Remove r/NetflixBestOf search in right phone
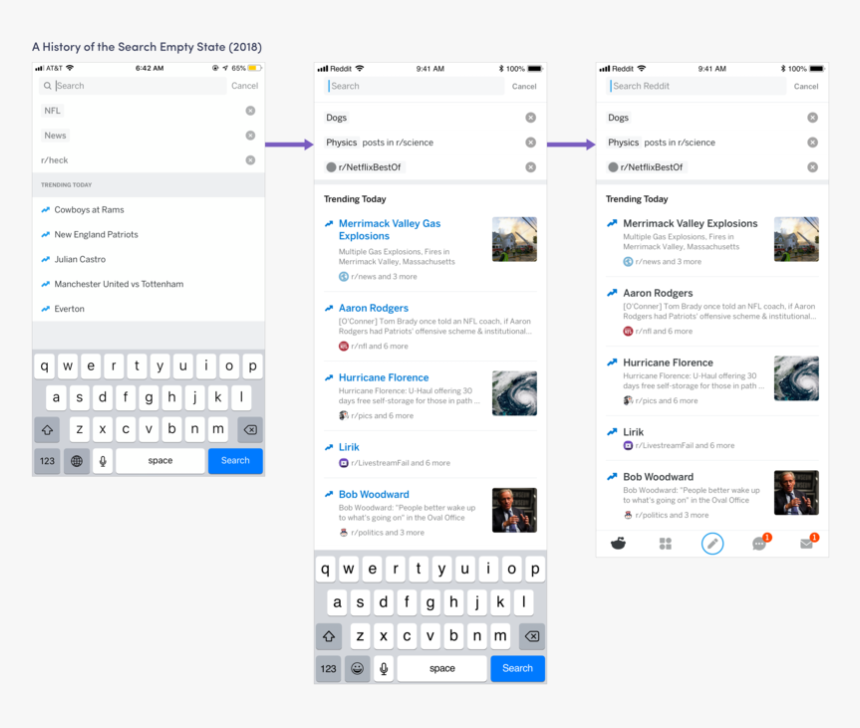Image resolution: width=860 pixels, height=728 pixels. click(812, 167)
